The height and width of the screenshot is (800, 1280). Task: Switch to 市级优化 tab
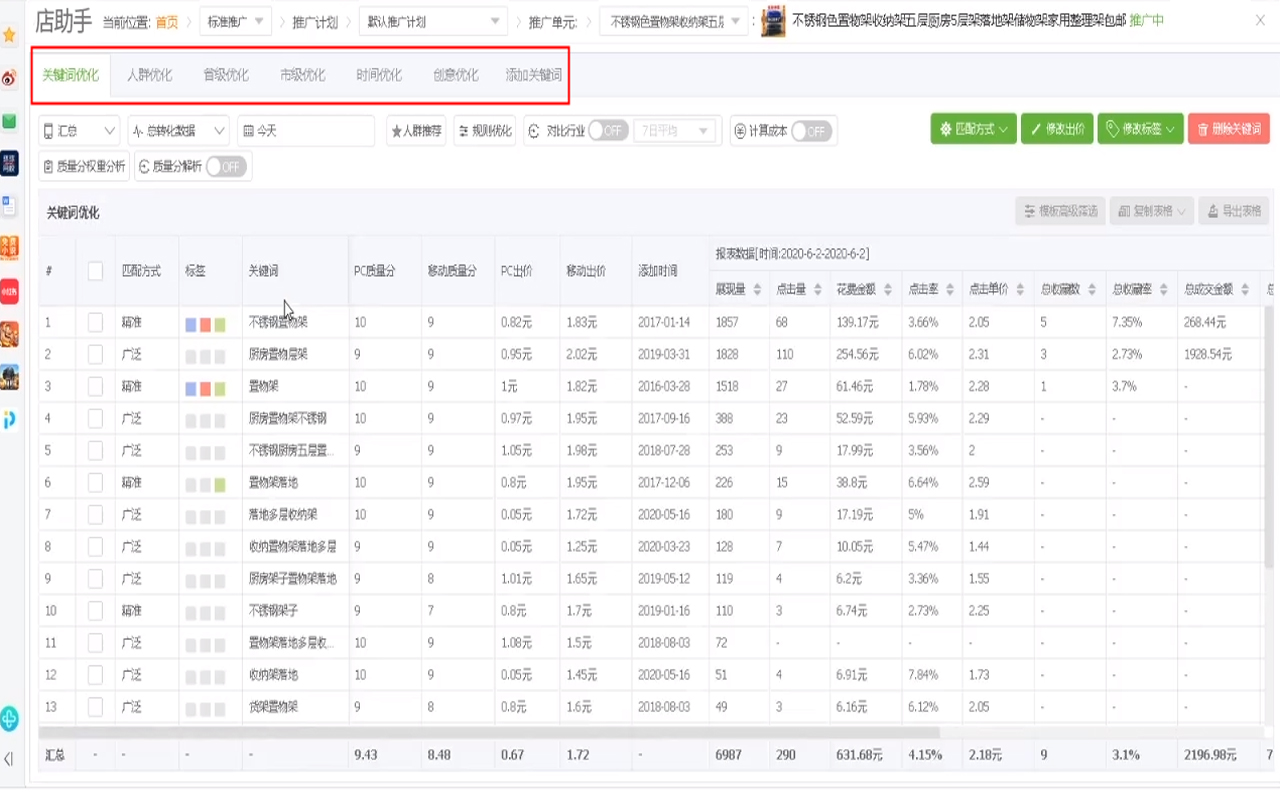click(x=302, y=76)
